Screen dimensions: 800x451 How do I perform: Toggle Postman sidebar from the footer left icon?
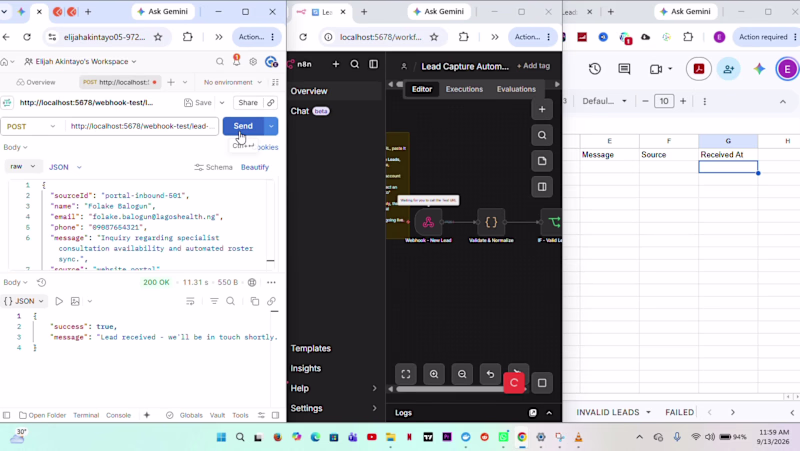[7, 415]
